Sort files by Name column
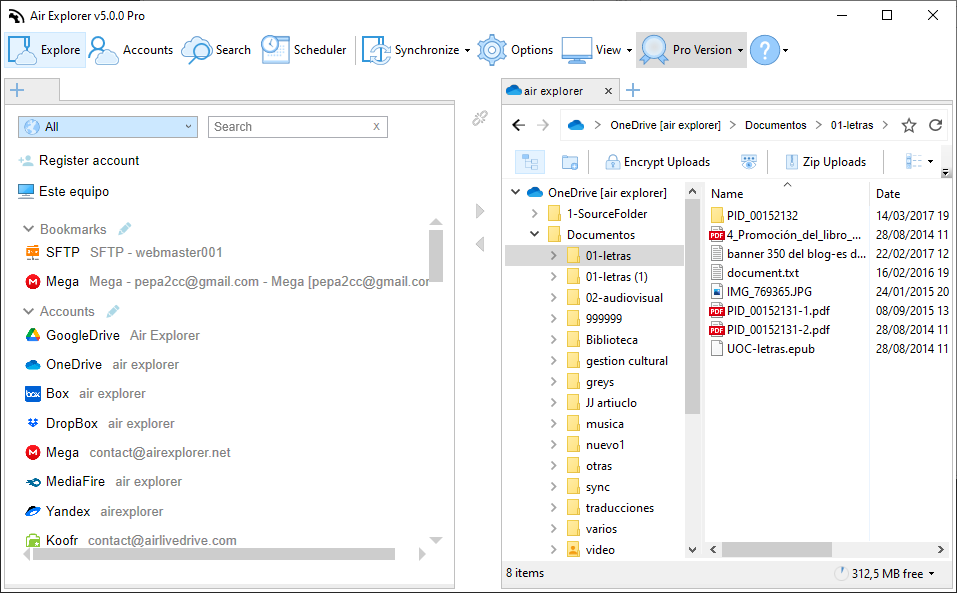Screen dimensions: 957x593 click(x=727, y=194)
